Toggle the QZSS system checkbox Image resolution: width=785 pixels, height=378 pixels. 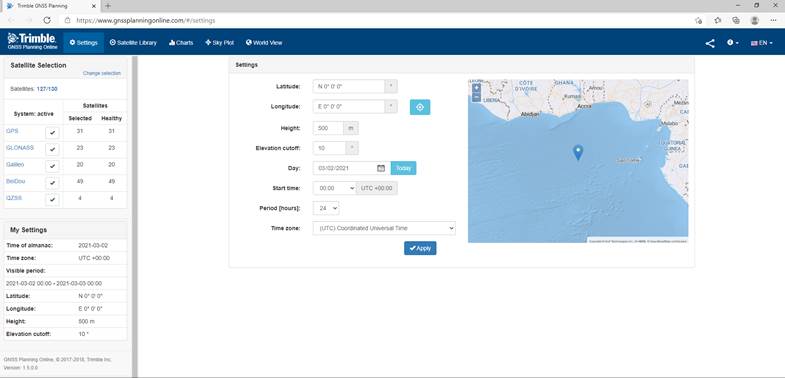[x=52, y=200]
